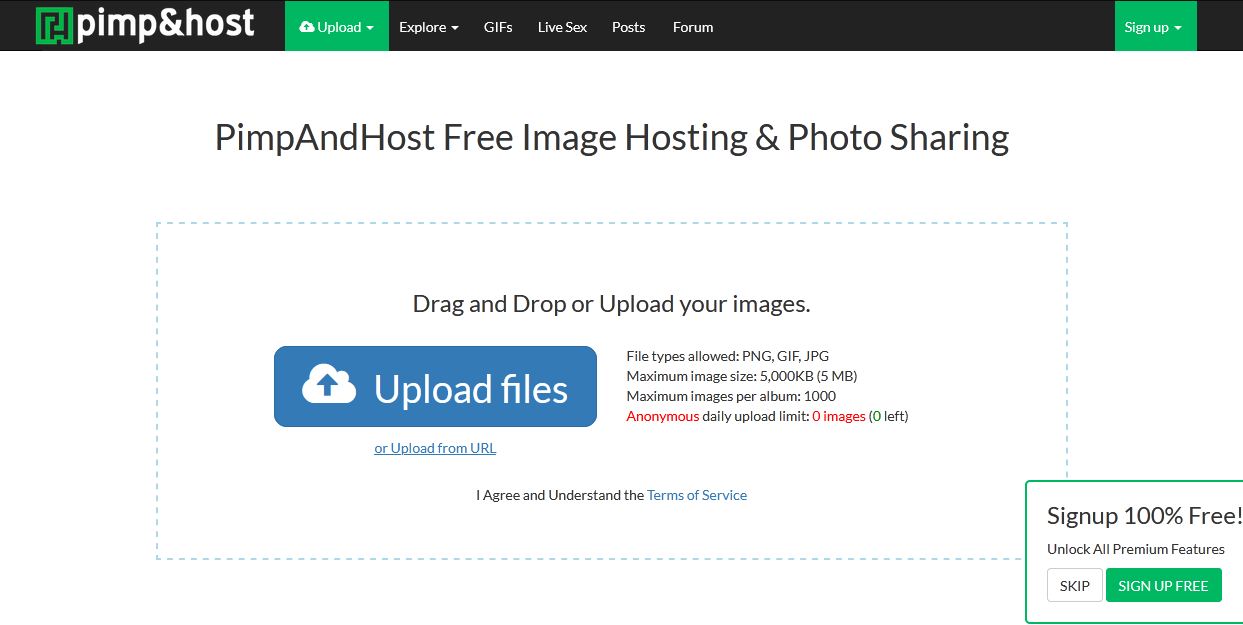Click 'Maximum image size: 5,000KB (5 MB)' text
Image resolution: width=1243 pixels, height=625 pixels.
(x=742, y=376)
